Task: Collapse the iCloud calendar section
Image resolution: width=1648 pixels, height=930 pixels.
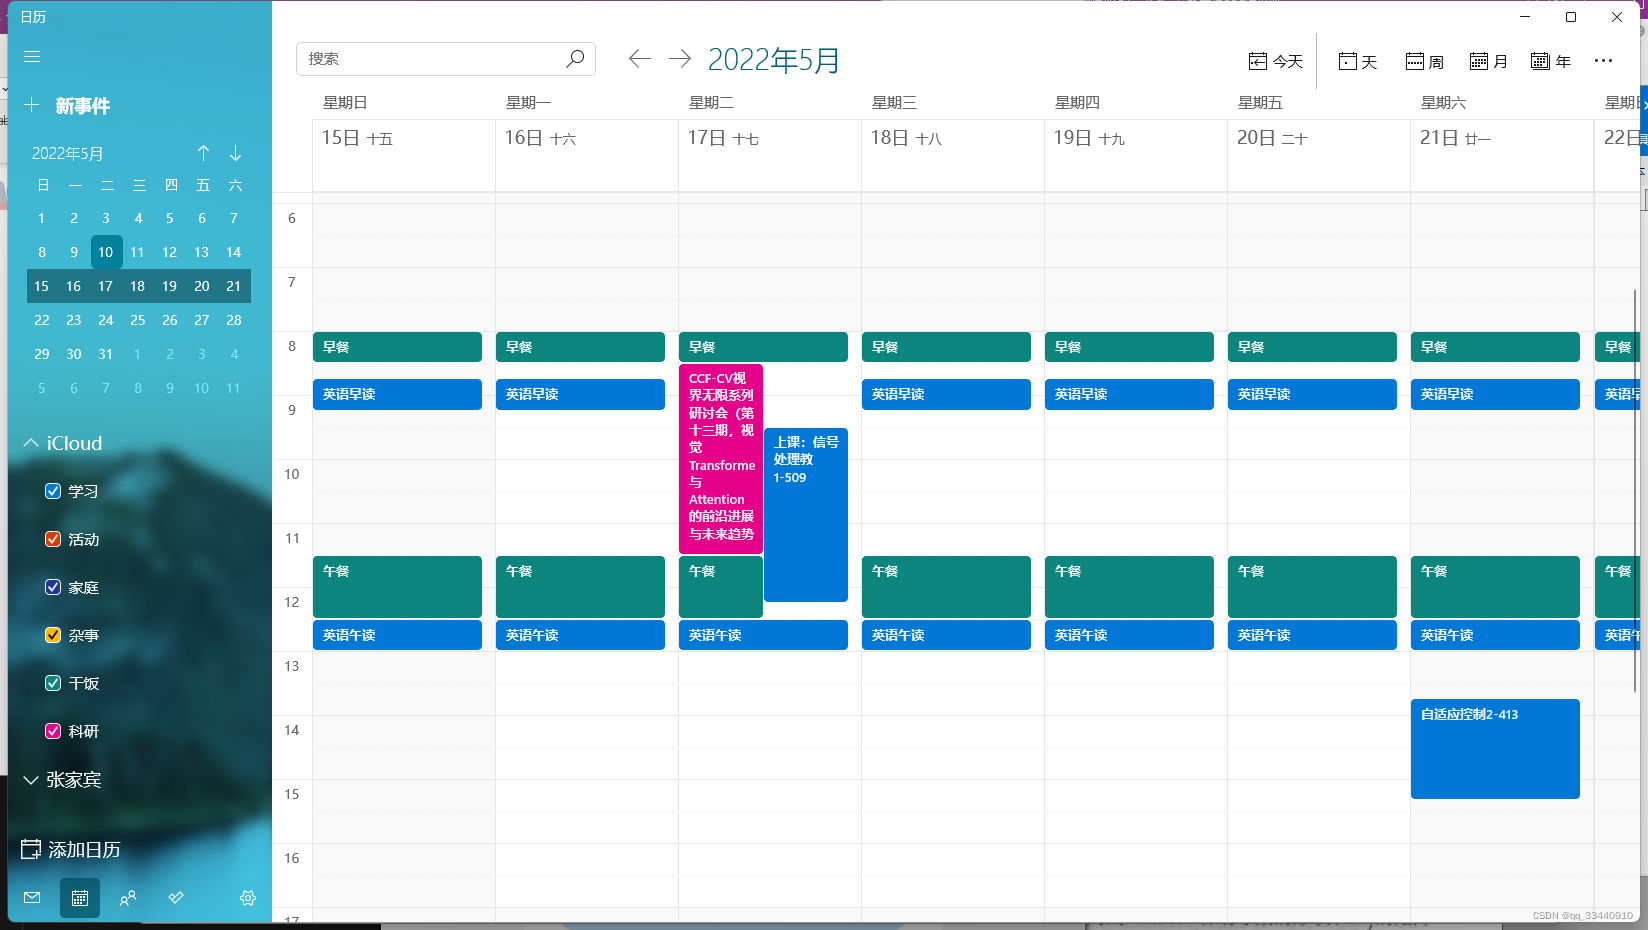Action: pos(30,442)
